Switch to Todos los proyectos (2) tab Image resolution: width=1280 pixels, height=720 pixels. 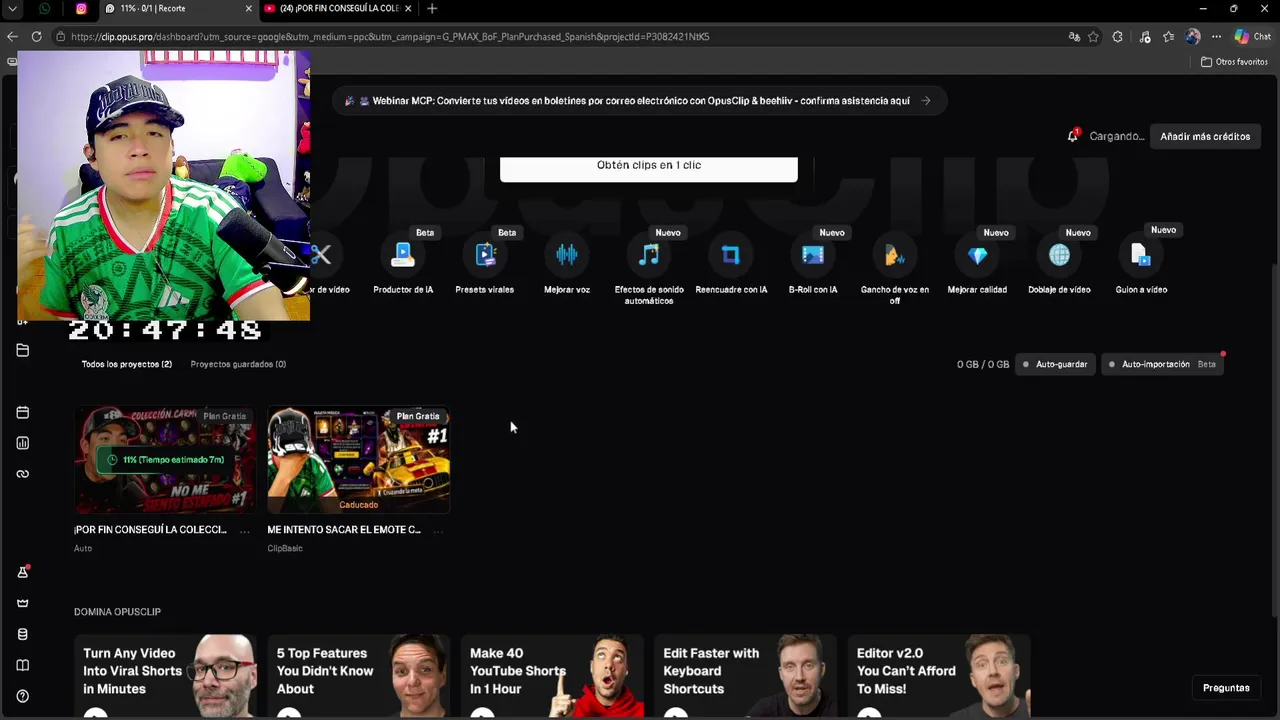(x=127, y=364)
